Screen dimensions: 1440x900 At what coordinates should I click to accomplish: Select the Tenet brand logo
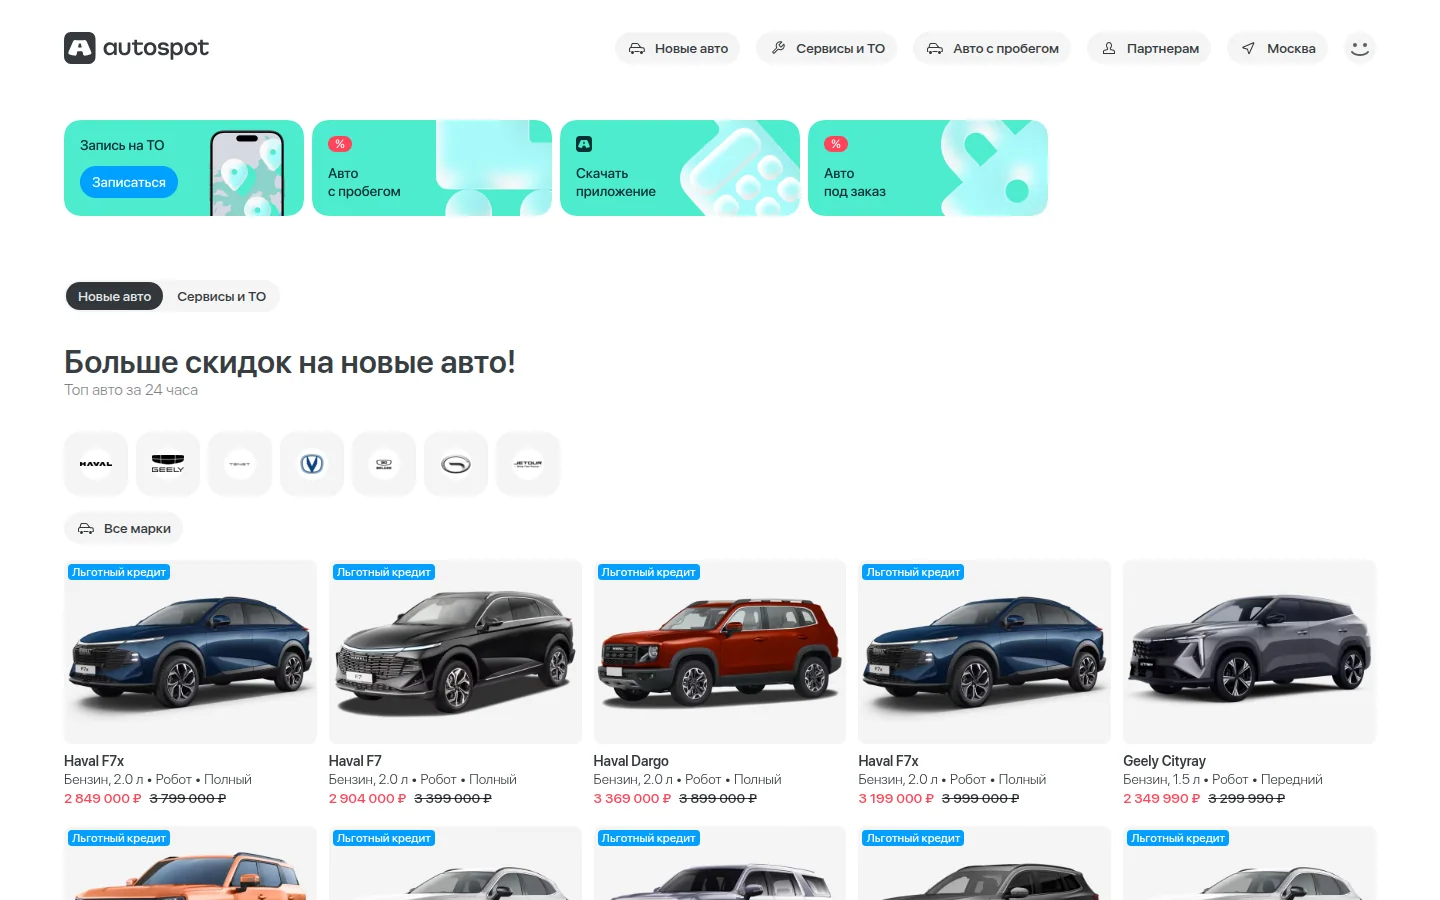[x=240, y=464]
